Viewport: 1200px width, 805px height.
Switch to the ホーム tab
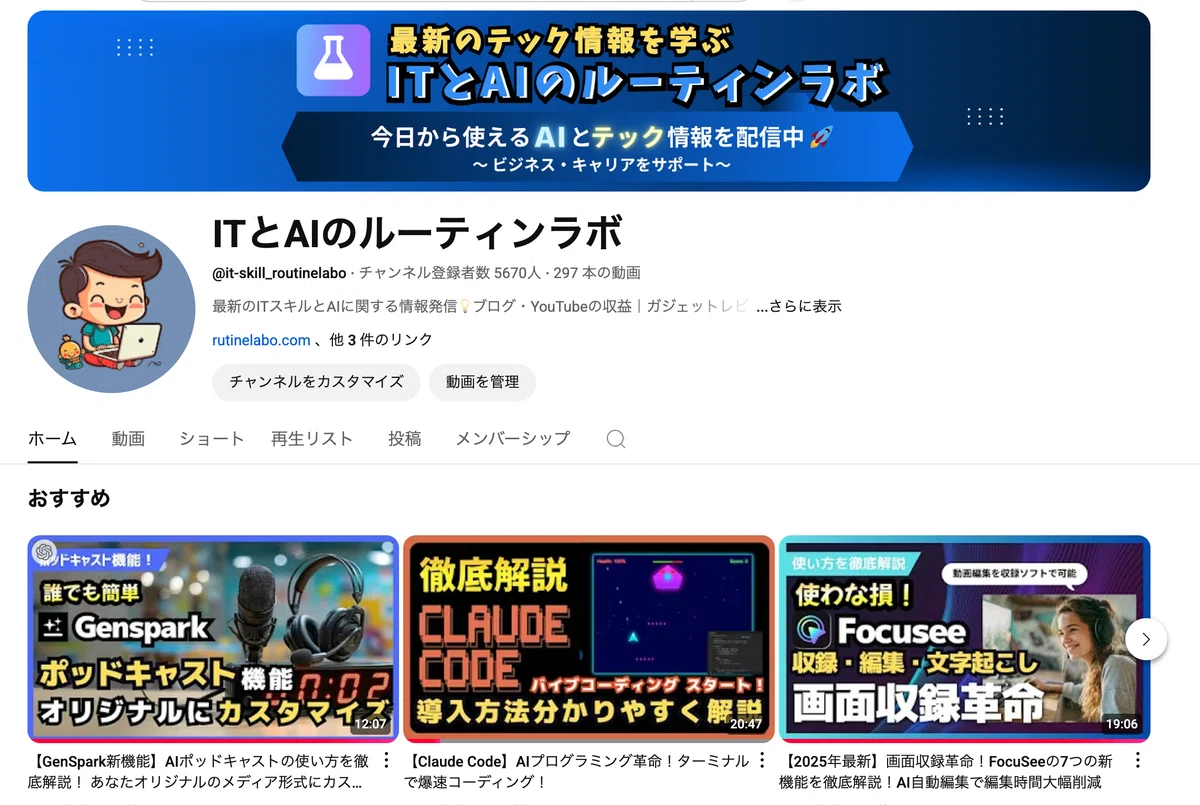(52, 438)
